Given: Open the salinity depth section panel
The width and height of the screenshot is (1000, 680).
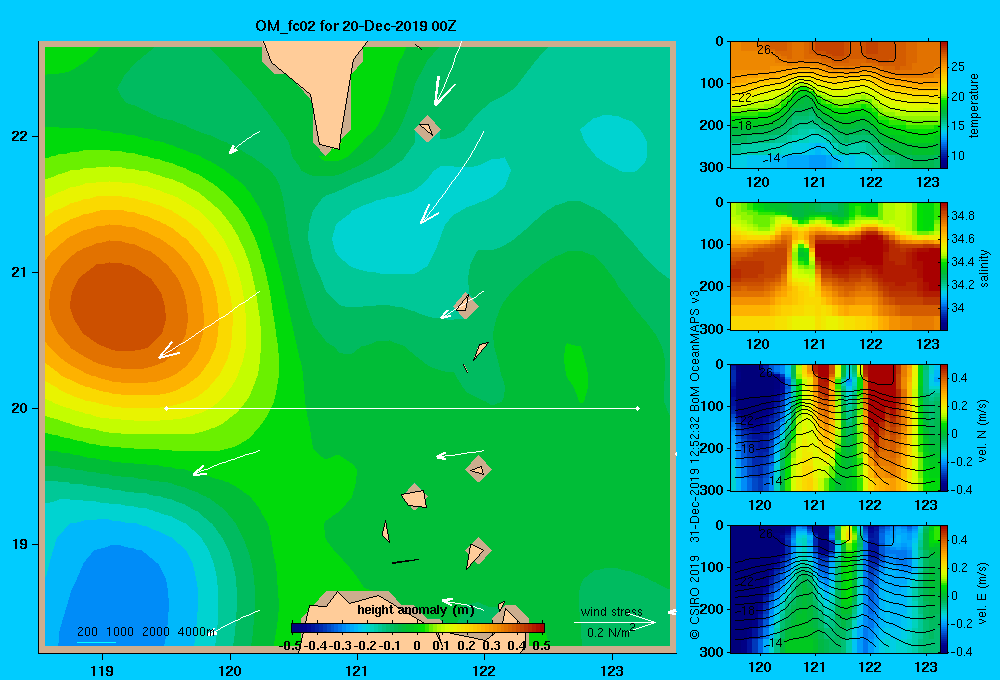Looking at the screenshot, I should 835,266.
